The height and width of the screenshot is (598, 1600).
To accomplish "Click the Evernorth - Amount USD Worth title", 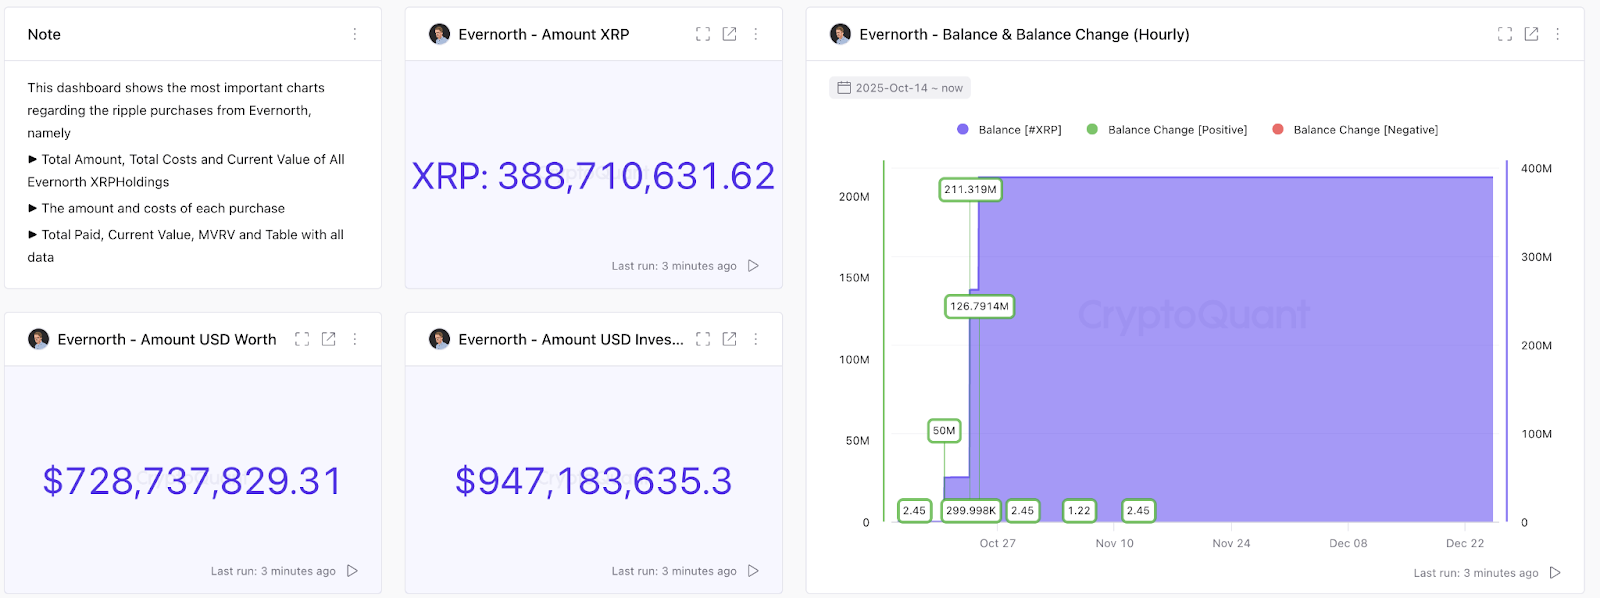I will click(x=166, y=340).
